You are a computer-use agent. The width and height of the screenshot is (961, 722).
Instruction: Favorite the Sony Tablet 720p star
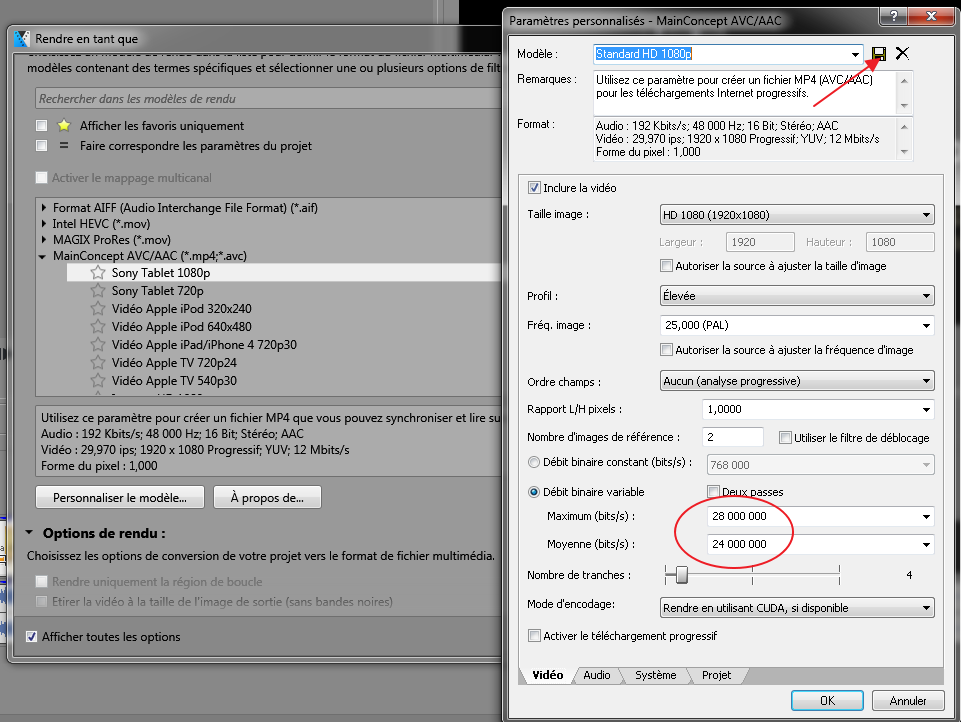click(97, 291)
